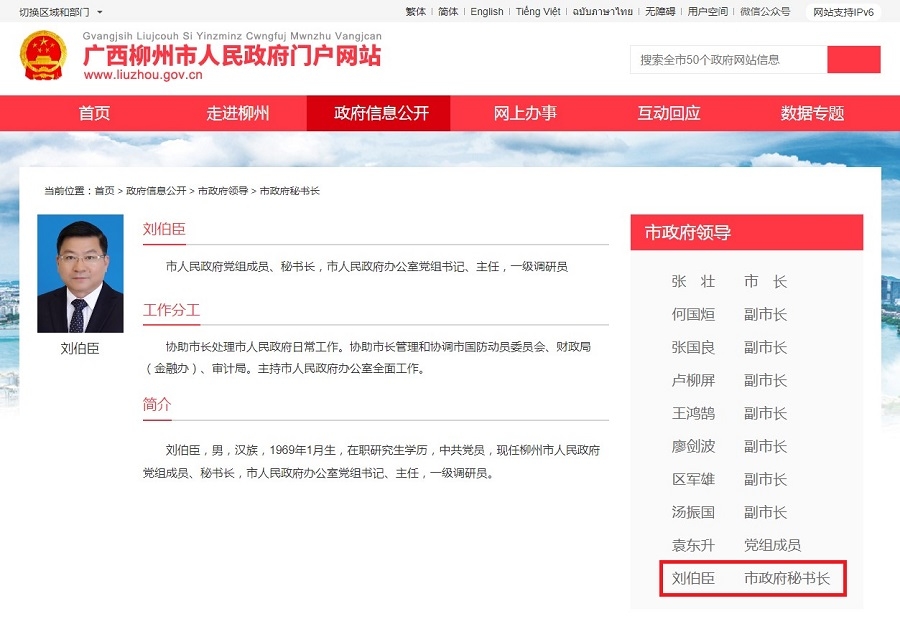Image resolution: width=900 pixels, height=629 pixels.
Task: Switch to 繁体 Traditional Chinese
Action: [415, 12]
